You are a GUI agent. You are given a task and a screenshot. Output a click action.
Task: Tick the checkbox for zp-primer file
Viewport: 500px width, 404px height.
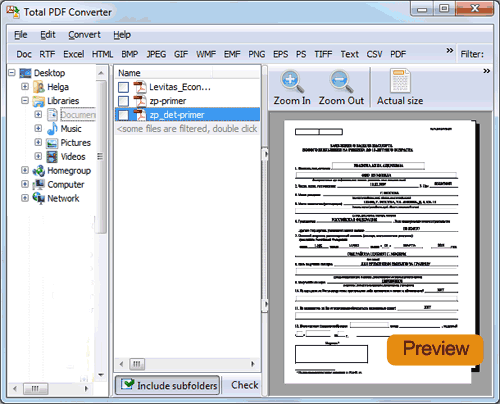[123, 101]
